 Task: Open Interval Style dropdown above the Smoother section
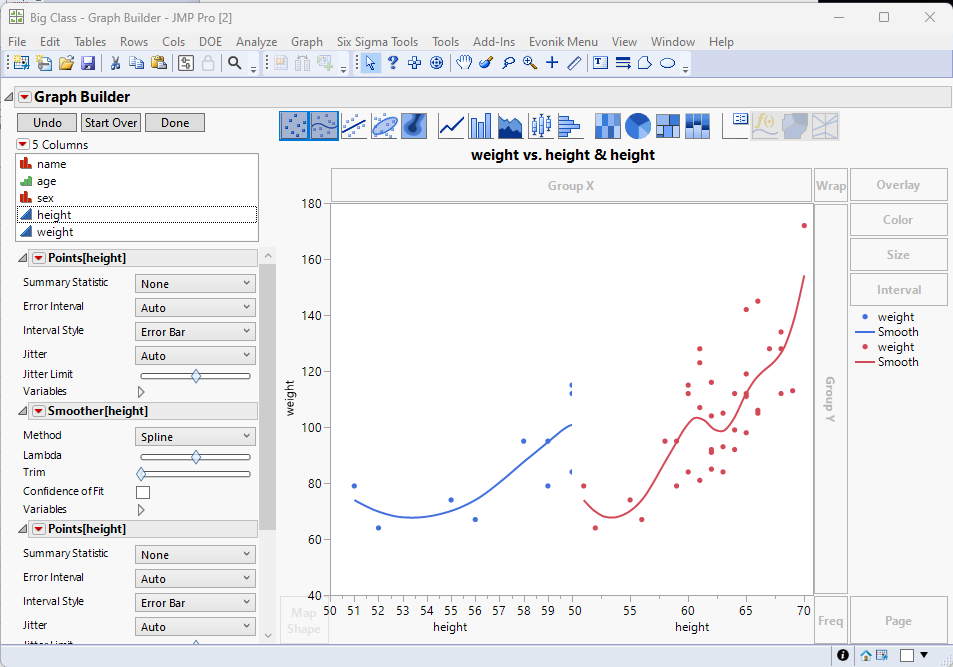(194, 331)
